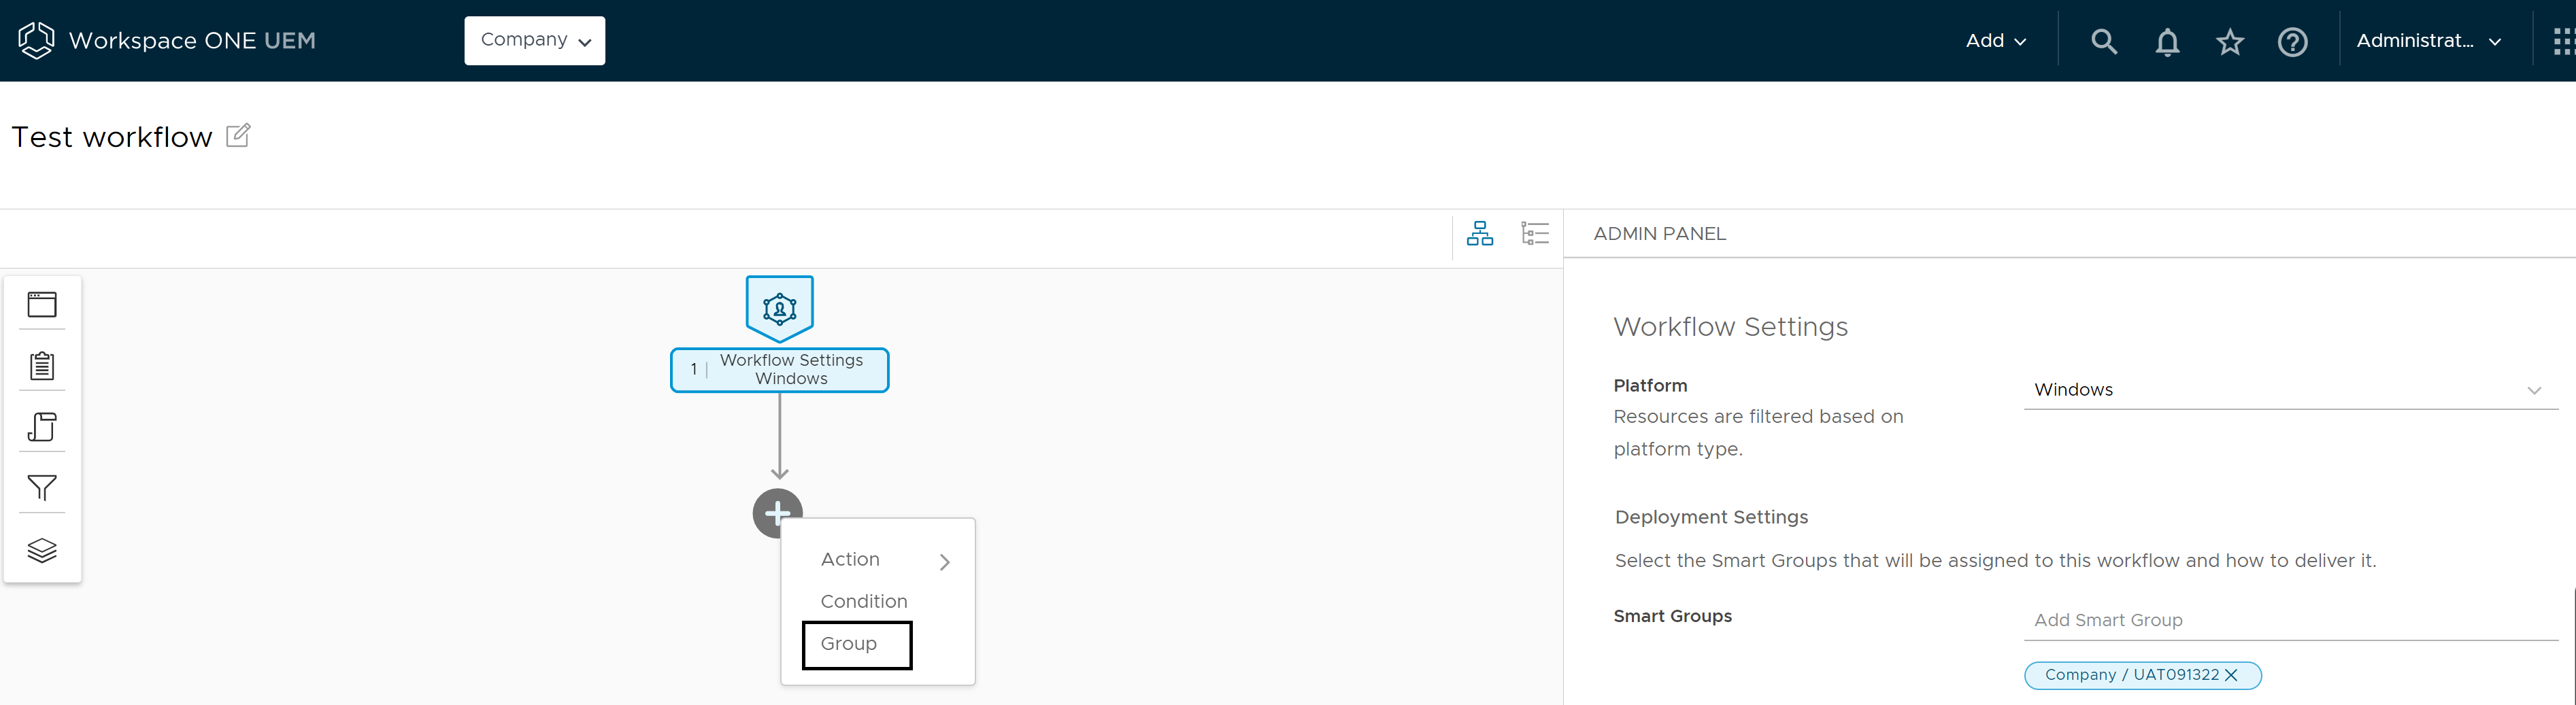
Task: Open the Company organization group dropdown
Action: tap(535, 41)
